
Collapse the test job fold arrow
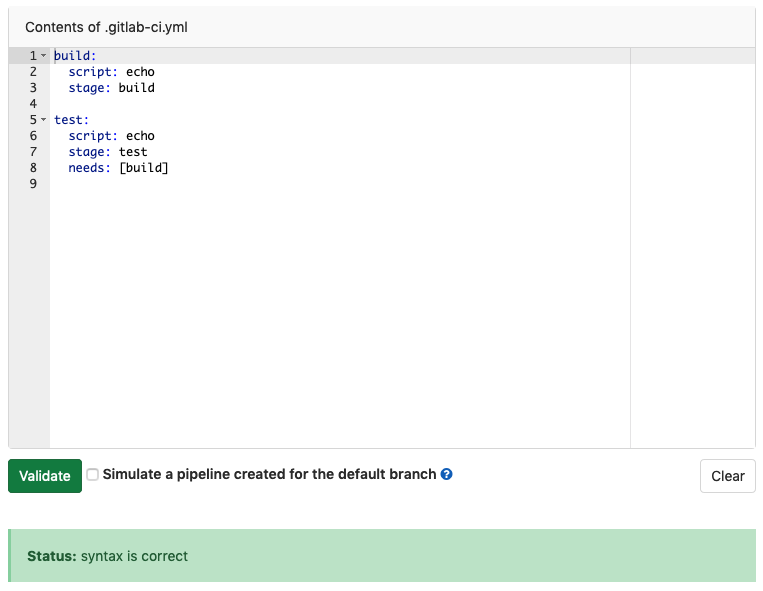[x=44, y=120]
